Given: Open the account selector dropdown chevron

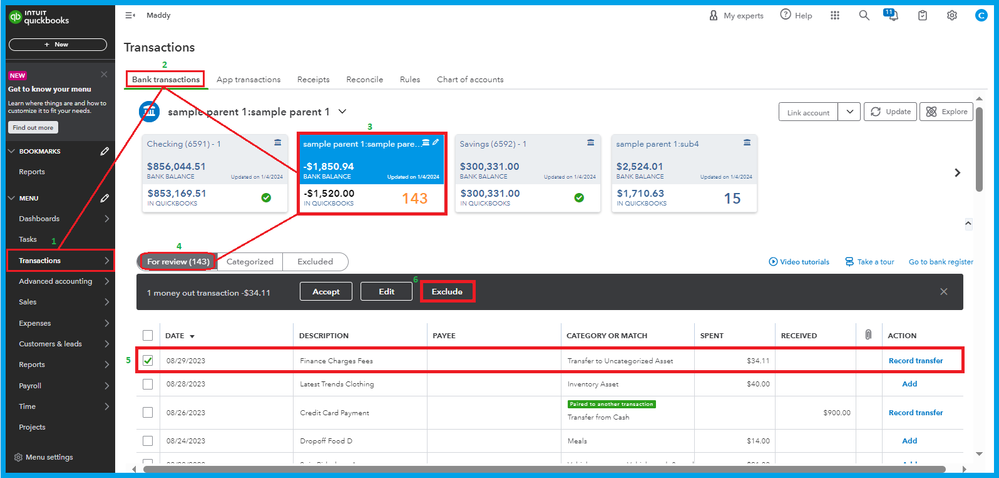Looking at the screenshot, I should 342,112.
